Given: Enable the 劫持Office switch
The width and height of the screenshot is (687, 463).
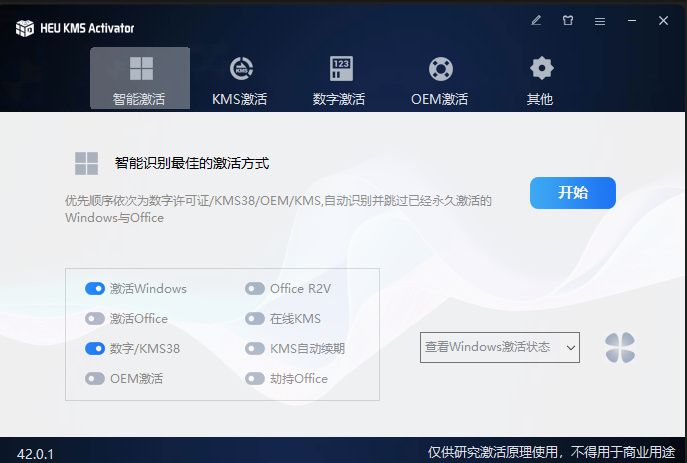Looking at the screenshot, I should point(255,378).
